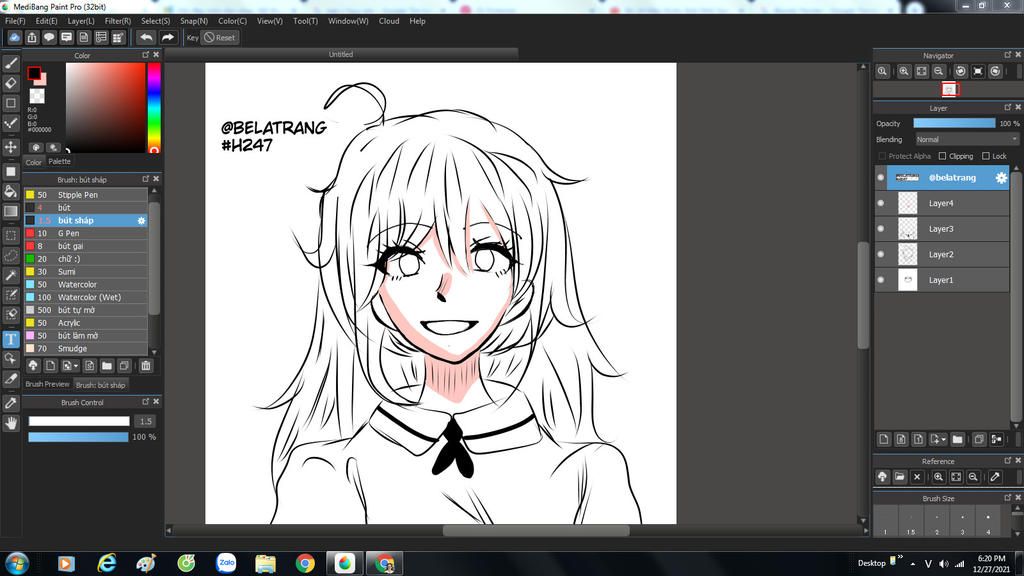Image resolution: width=1024 pixels, height=576 pixels.
Task: Adjust the layer Opacity slider
Action: [954, 123]
